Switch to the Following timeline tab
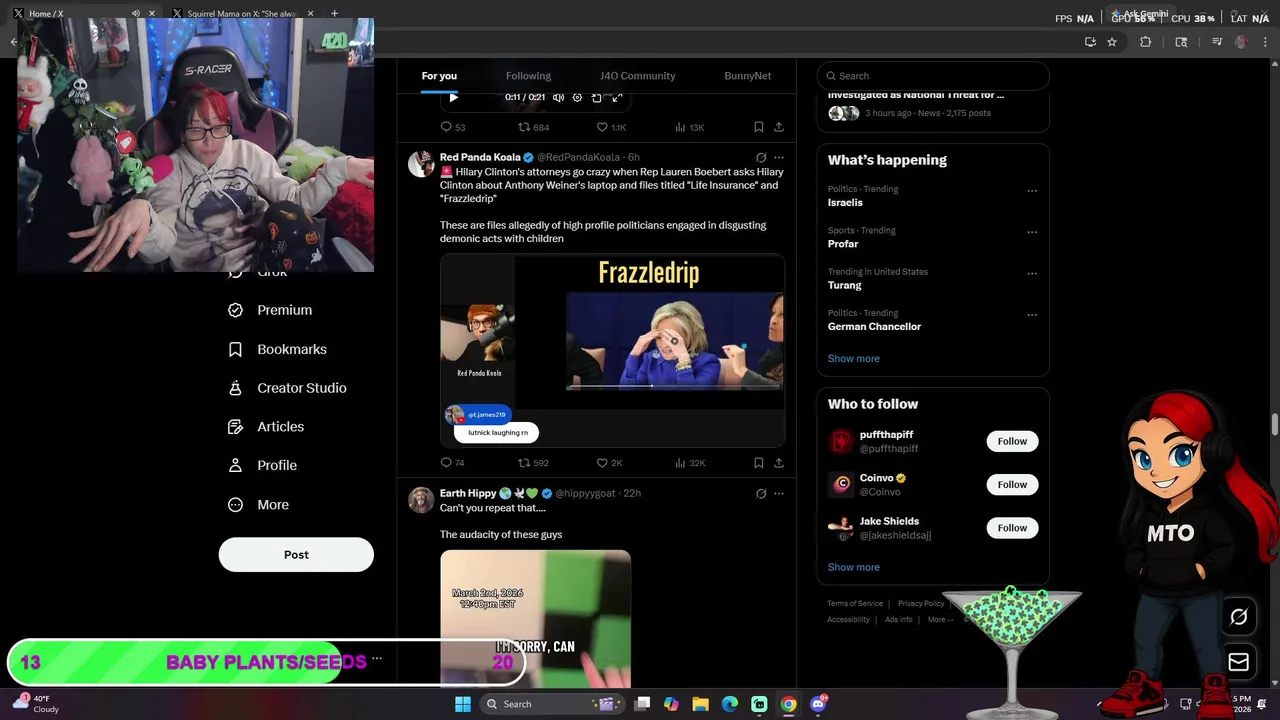Viewport: 1280px width, 720px height. click(x=528, y=76)
